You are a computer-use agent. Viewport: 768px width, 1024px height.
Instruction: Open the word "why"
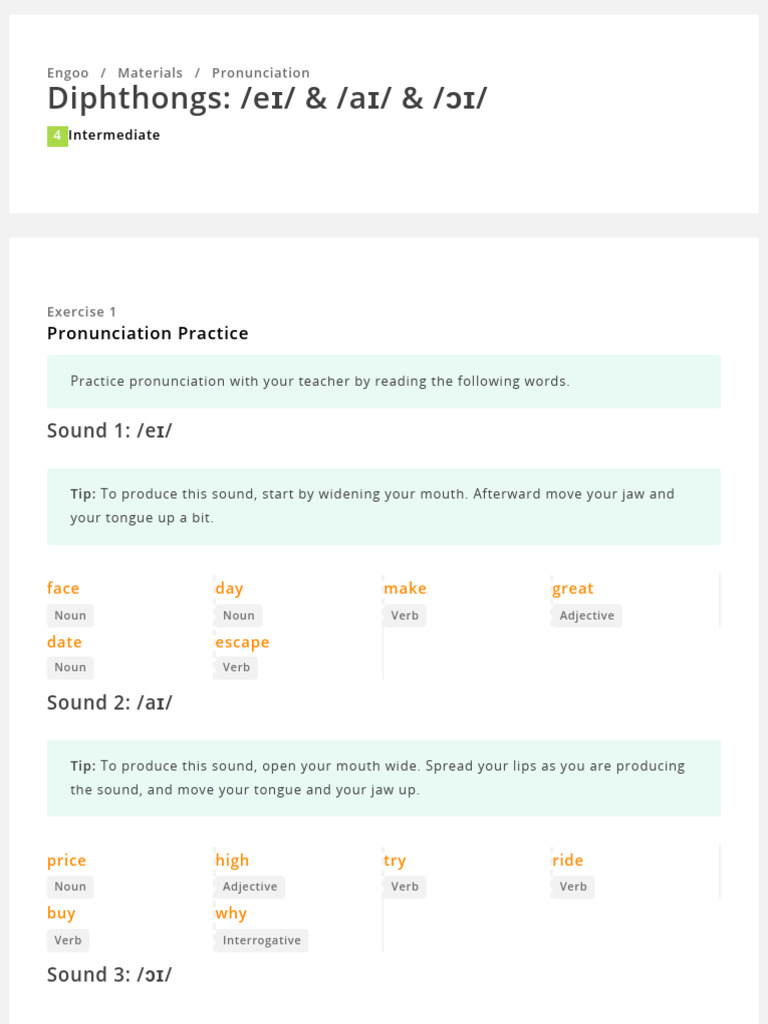coord(231,913)
